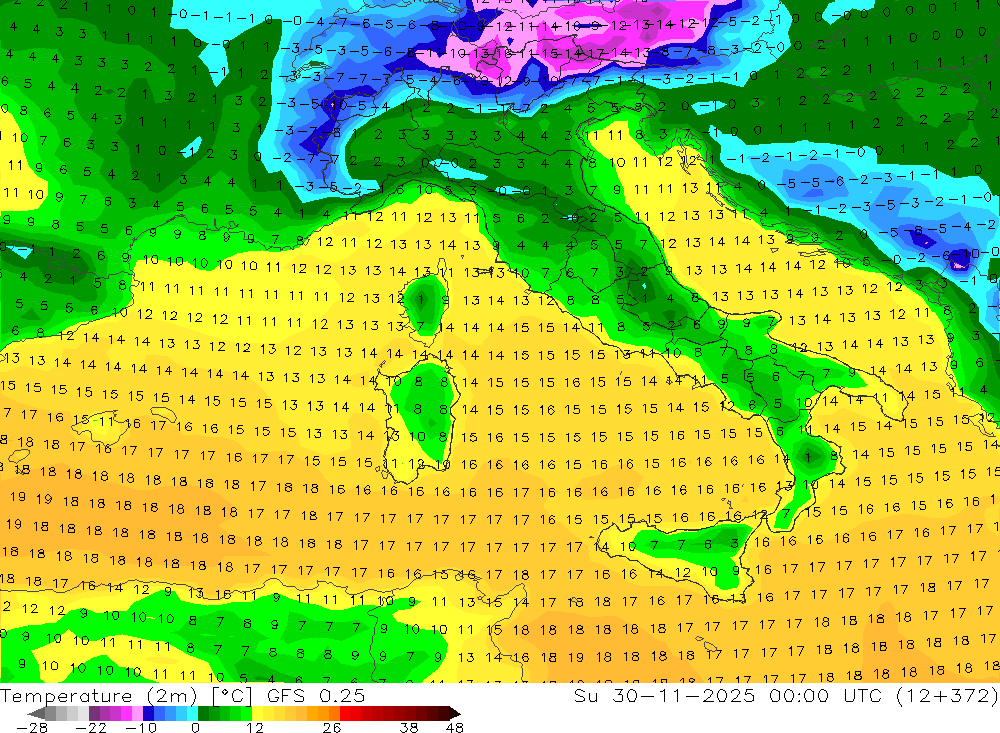Click the 'Su 30-11-2025' date label
Image resolution: width=1000 pixels, height=733 pixels.
coord(664,695)
